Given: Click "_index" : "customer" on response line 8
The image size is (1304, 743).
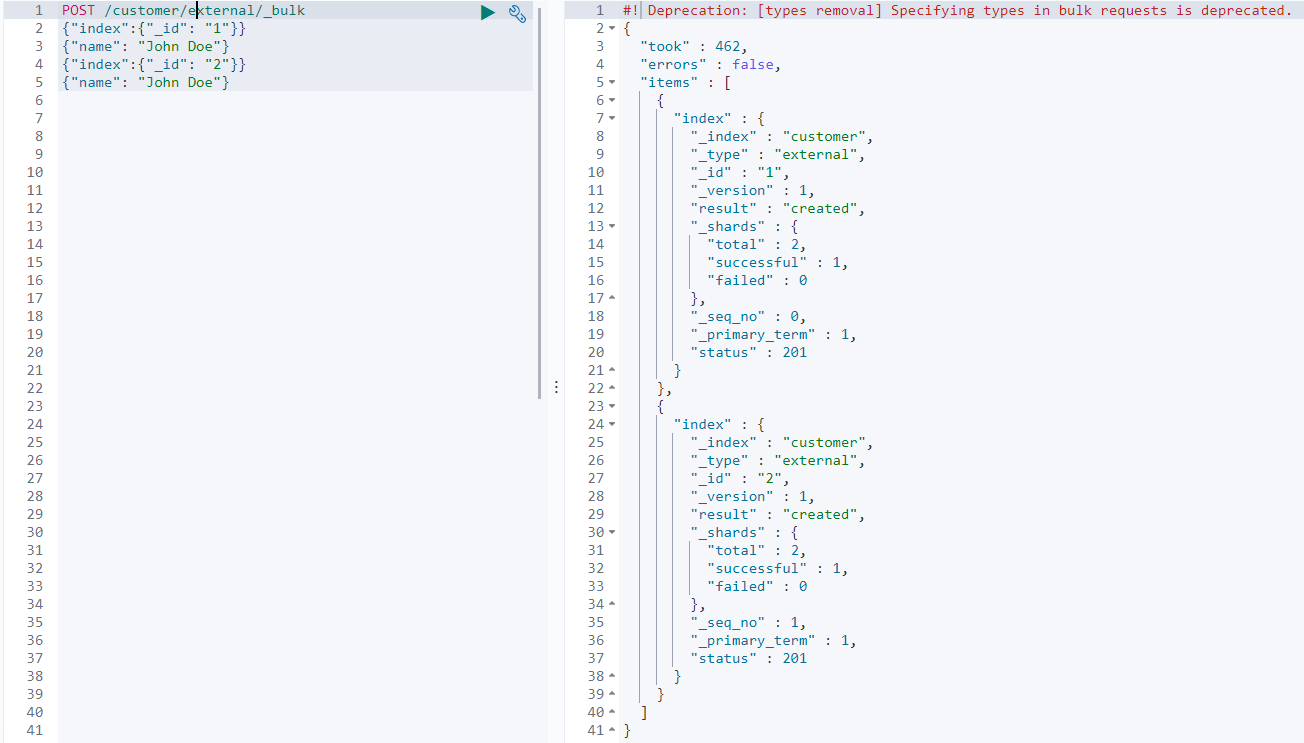Looking at the screenshot, I should click(782, 136).
